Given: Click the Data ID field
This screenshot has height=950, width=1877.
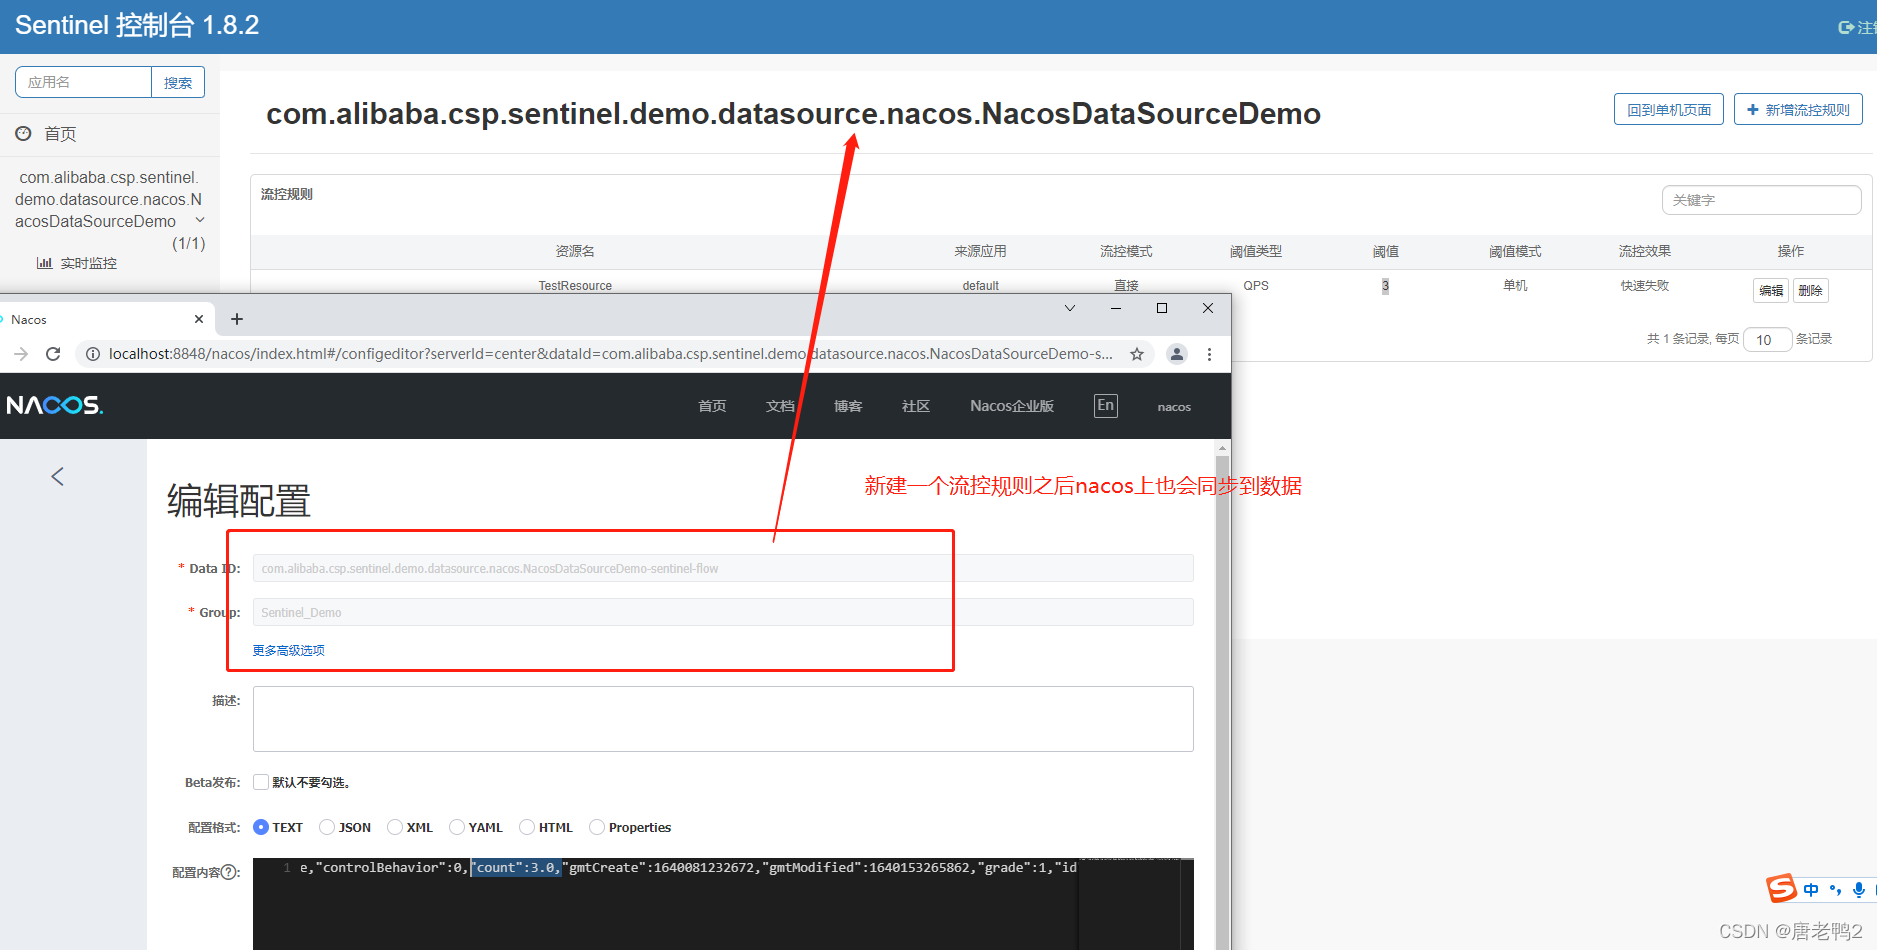Looking at the screenshot, I should coord(723,568).
